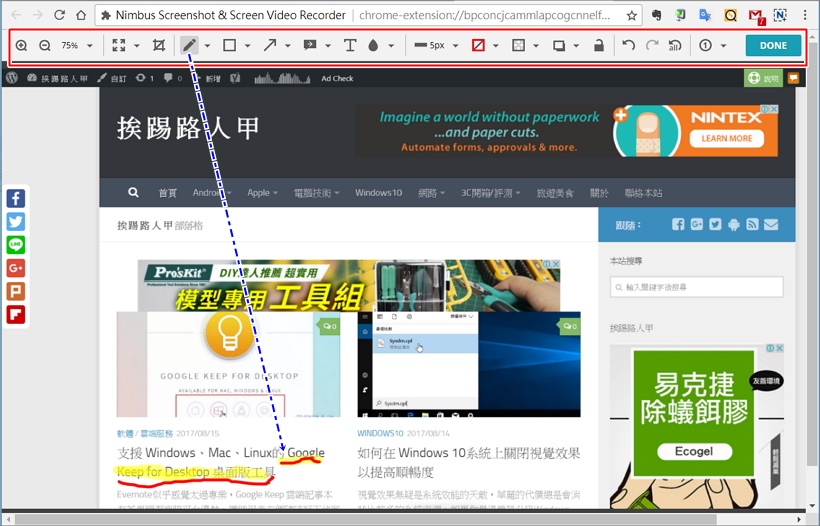This screenshot has height=526, width=820.
Task: Open the Windows10 navigation item
Action: click(x=379, y=193)
